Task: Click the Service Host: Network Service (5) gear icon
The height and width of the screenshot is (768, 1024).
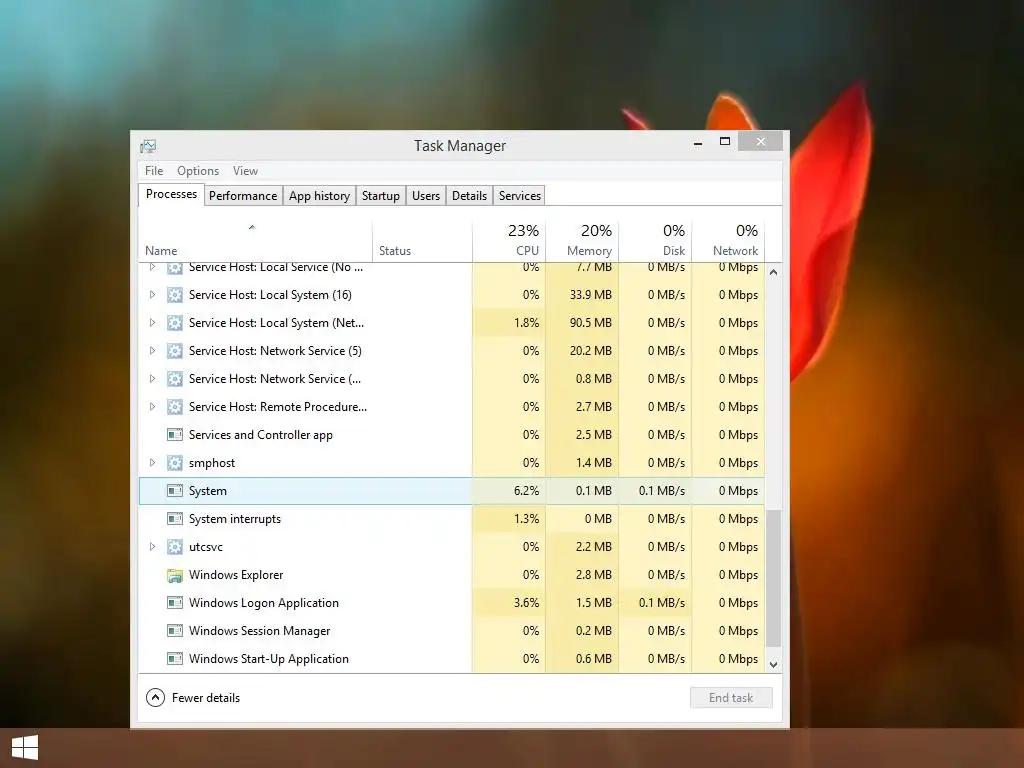Action: coord(174,351)
